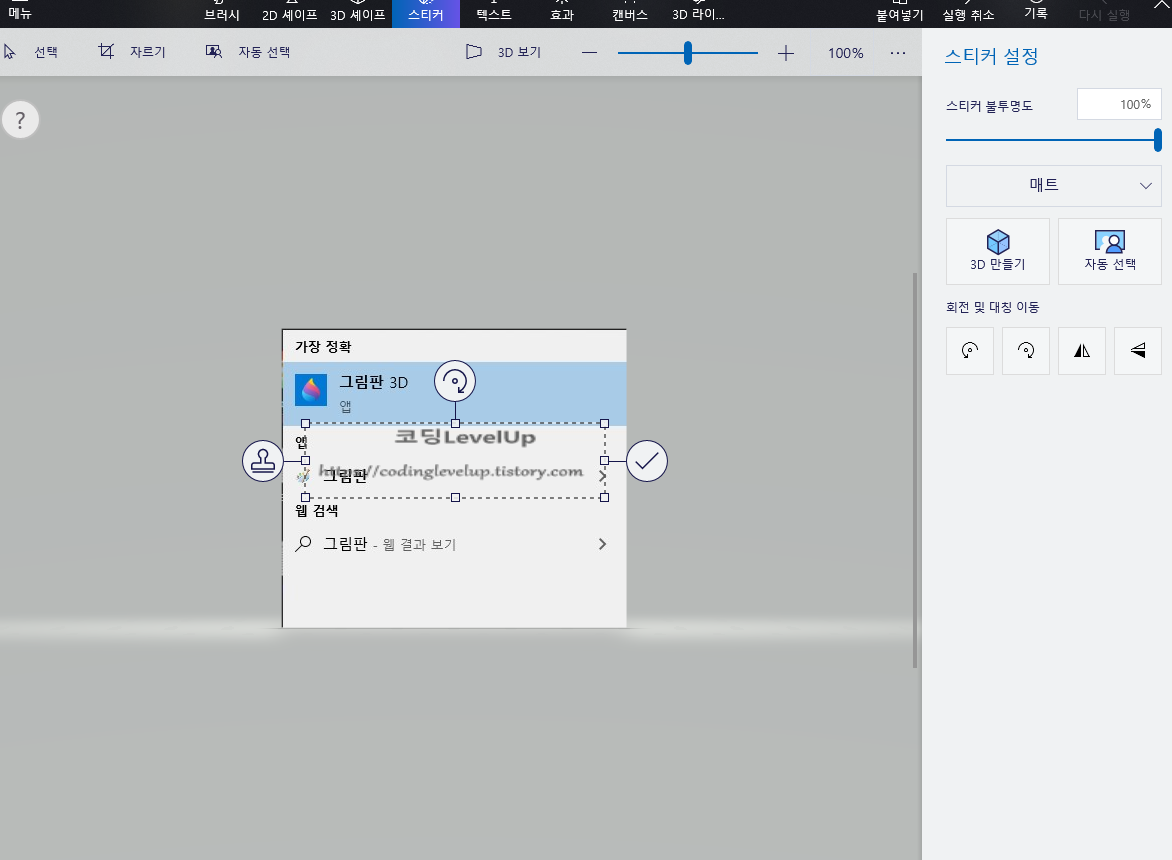The image size is (1172, 860).
Task: Click 자동 선택 in sticker settings
Action: [1110, 251]
